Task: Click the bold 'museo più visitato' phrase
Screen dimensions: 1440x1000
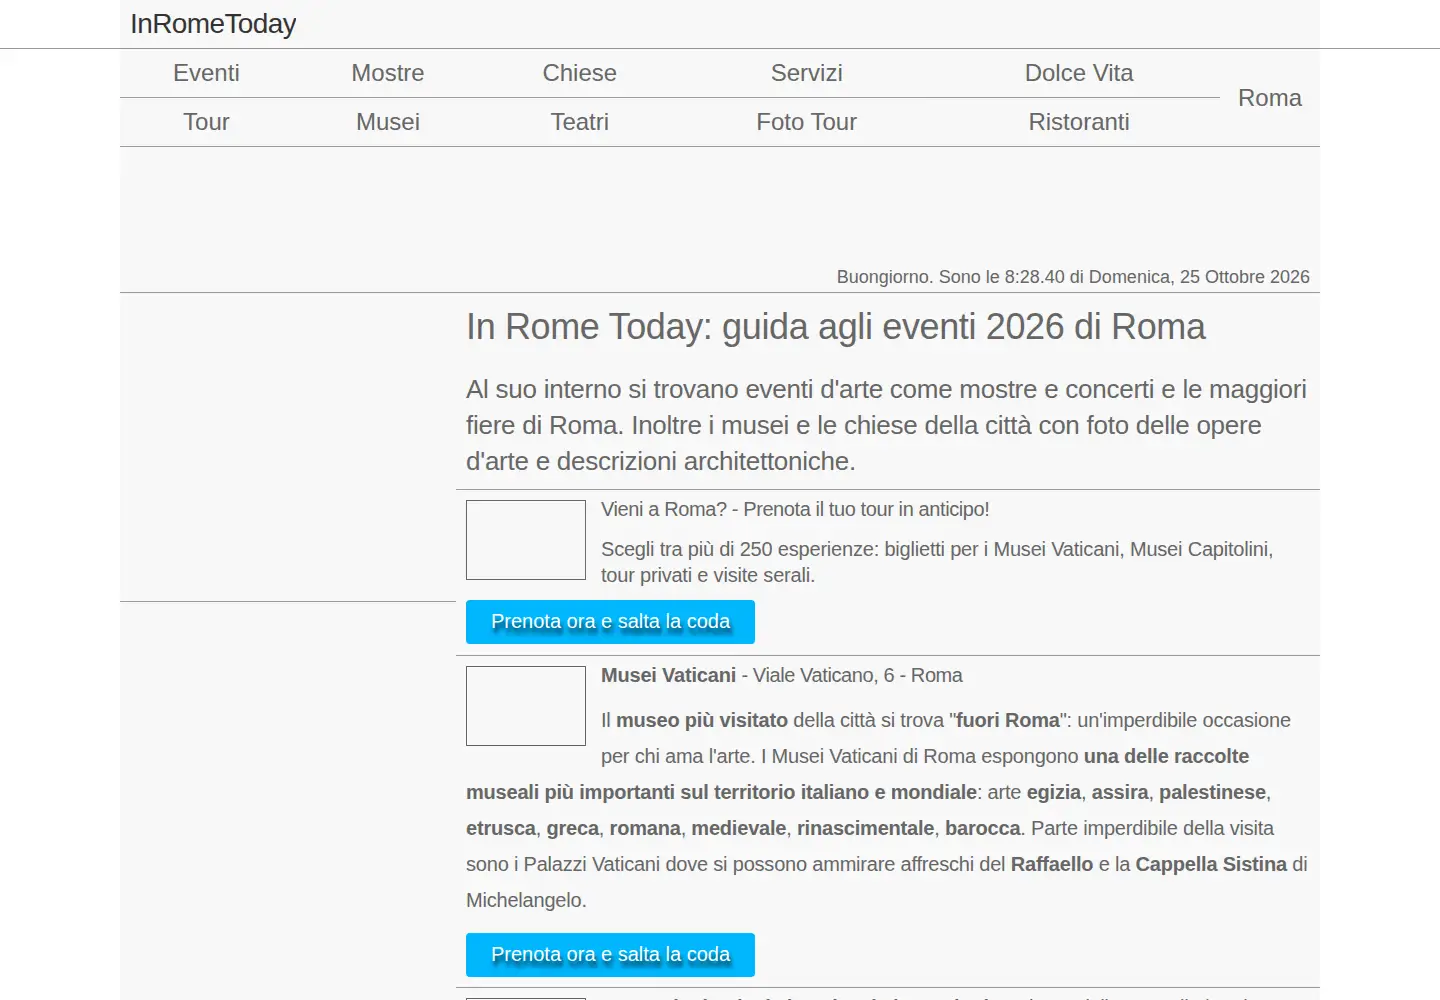Action: point(702,720)
